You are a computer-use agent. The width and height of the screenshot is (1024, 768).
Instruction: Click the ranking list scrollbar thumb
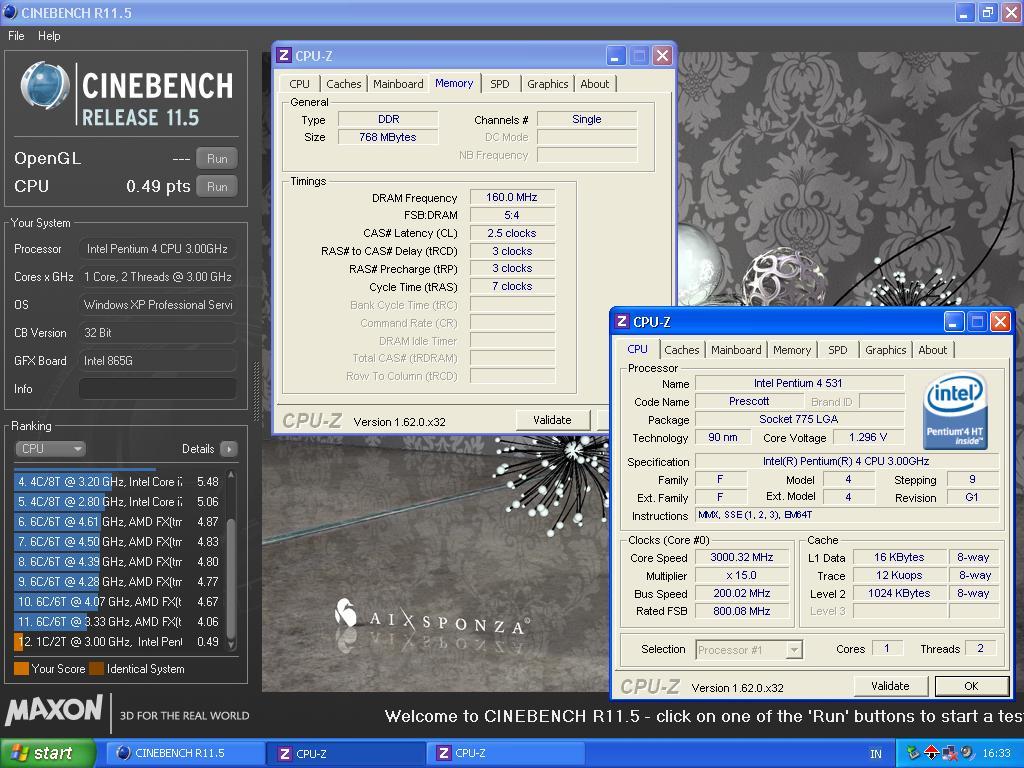(x=231, y=578)
